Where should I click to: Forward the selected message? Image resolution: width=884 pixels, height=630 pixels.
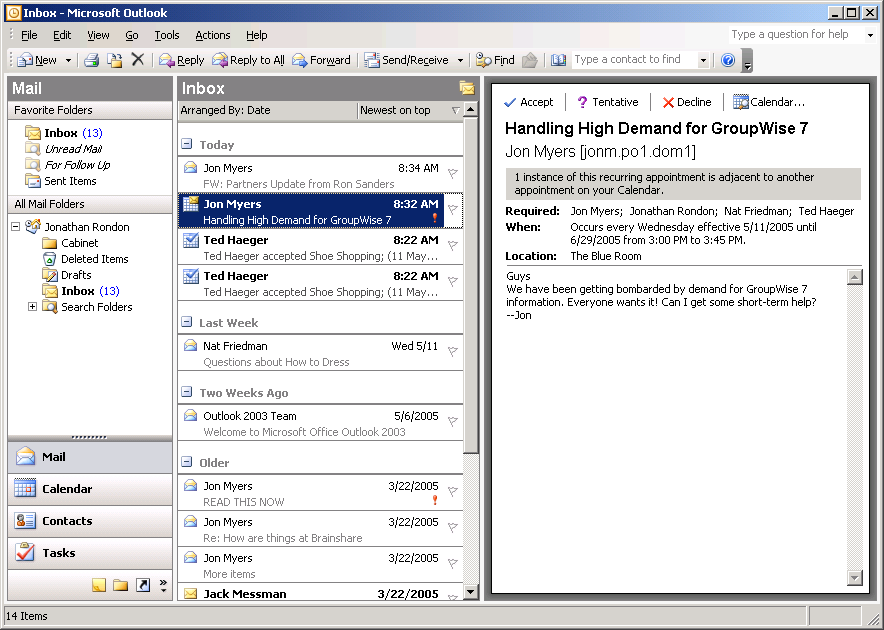321,60
